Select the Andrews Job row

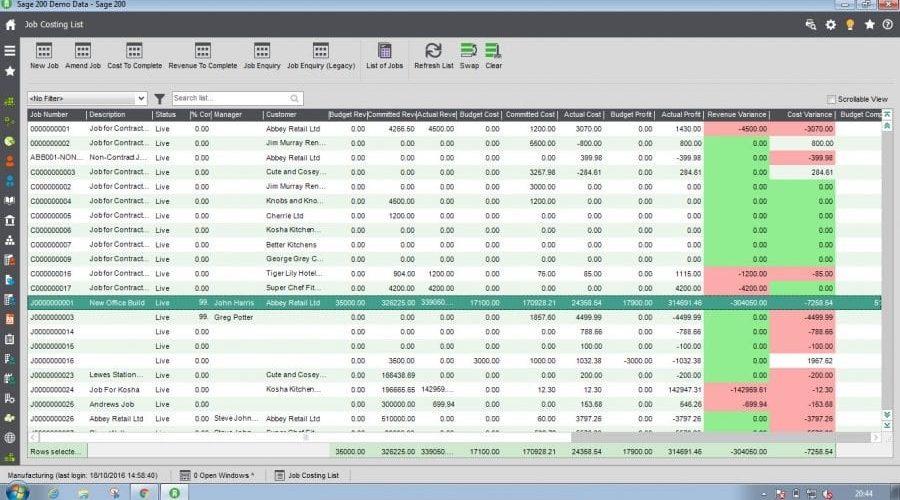coord(454,404)
